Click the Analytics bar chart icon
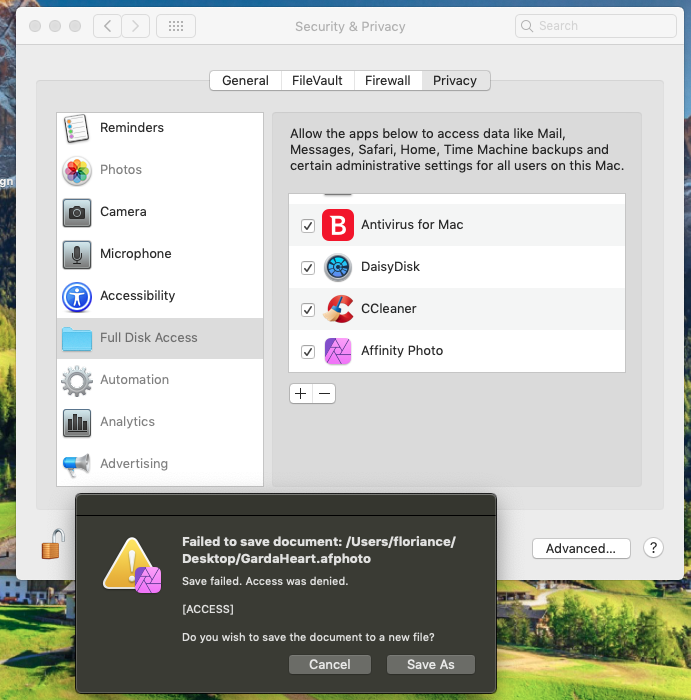Image resolution: width=691 pixels, height=700 pixels. coord(77,422)
